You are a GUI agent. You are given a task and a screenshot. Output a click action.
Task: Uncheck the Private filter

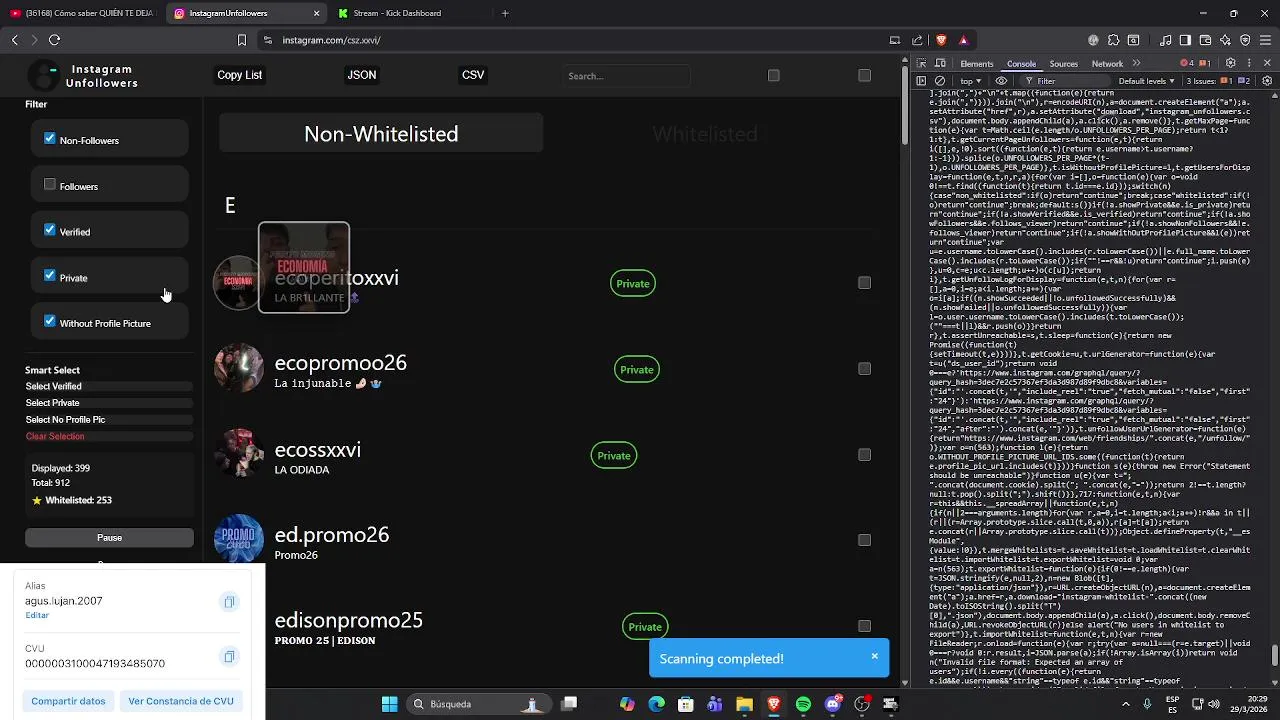click(50, 276)
